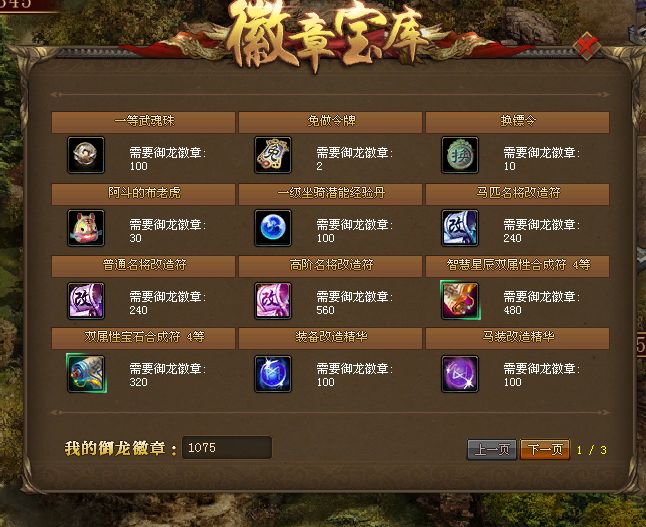Pick the 阿斗的布老虎 cloth tiger icon
This screenshot has width=646, height=527.
pos(86,228)
